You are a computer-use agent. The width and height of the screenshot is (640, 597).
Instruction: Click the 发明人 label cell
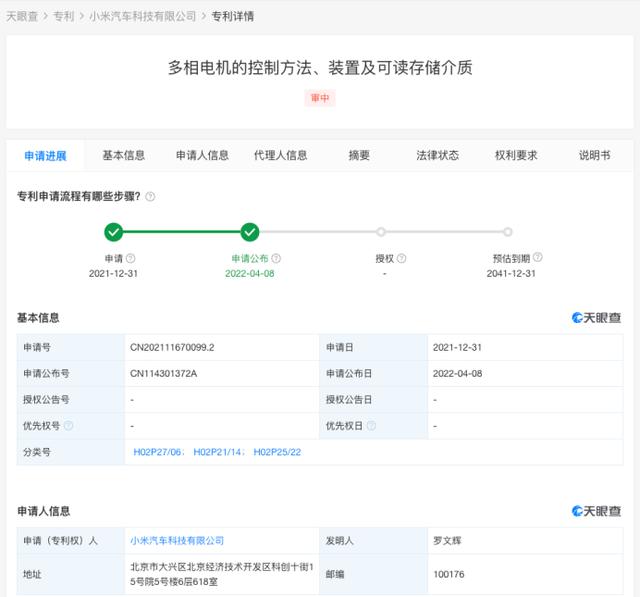[373, 541]
